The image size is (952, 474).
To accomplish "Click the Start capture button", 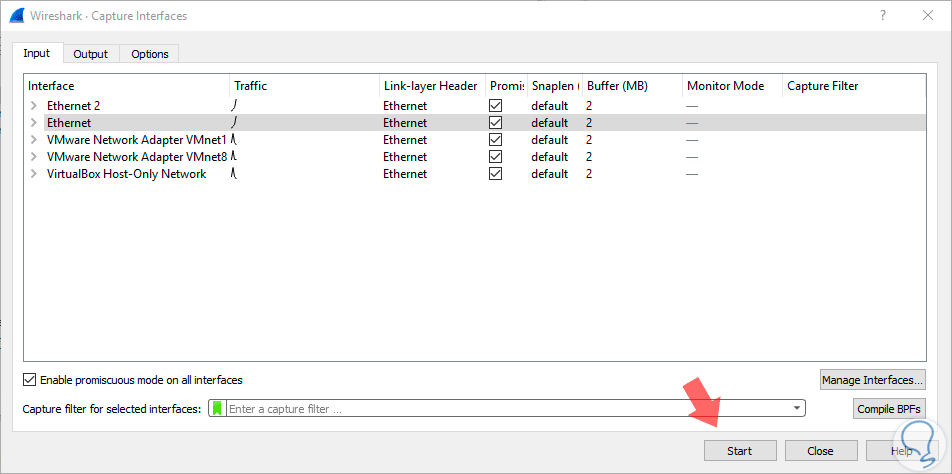I will (740, 451).
